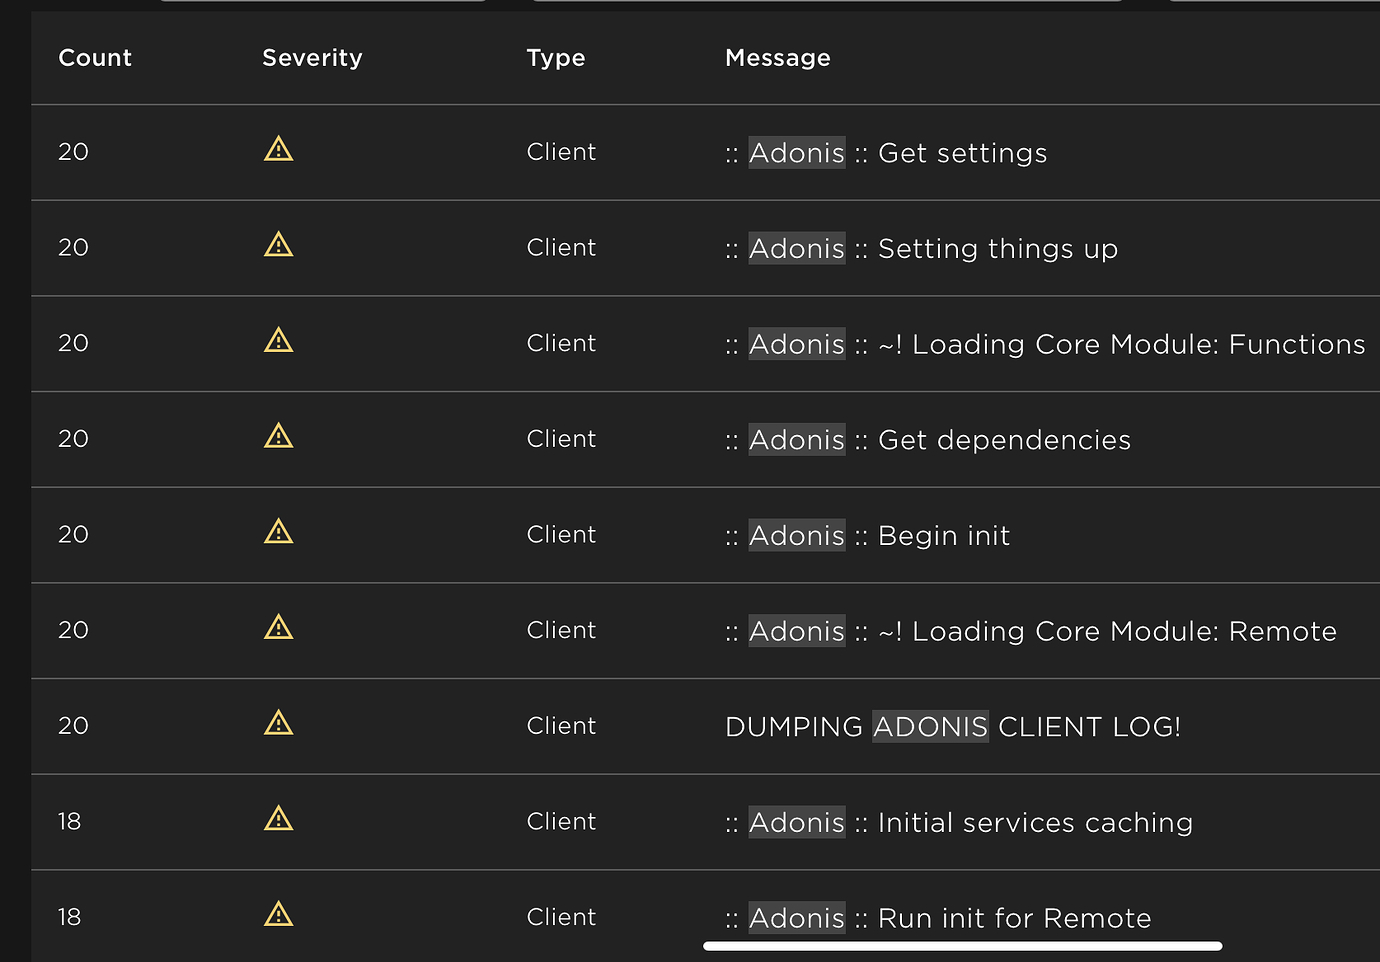
Task: Toggle sorting by the Type column
Action: tap(556, 58)
